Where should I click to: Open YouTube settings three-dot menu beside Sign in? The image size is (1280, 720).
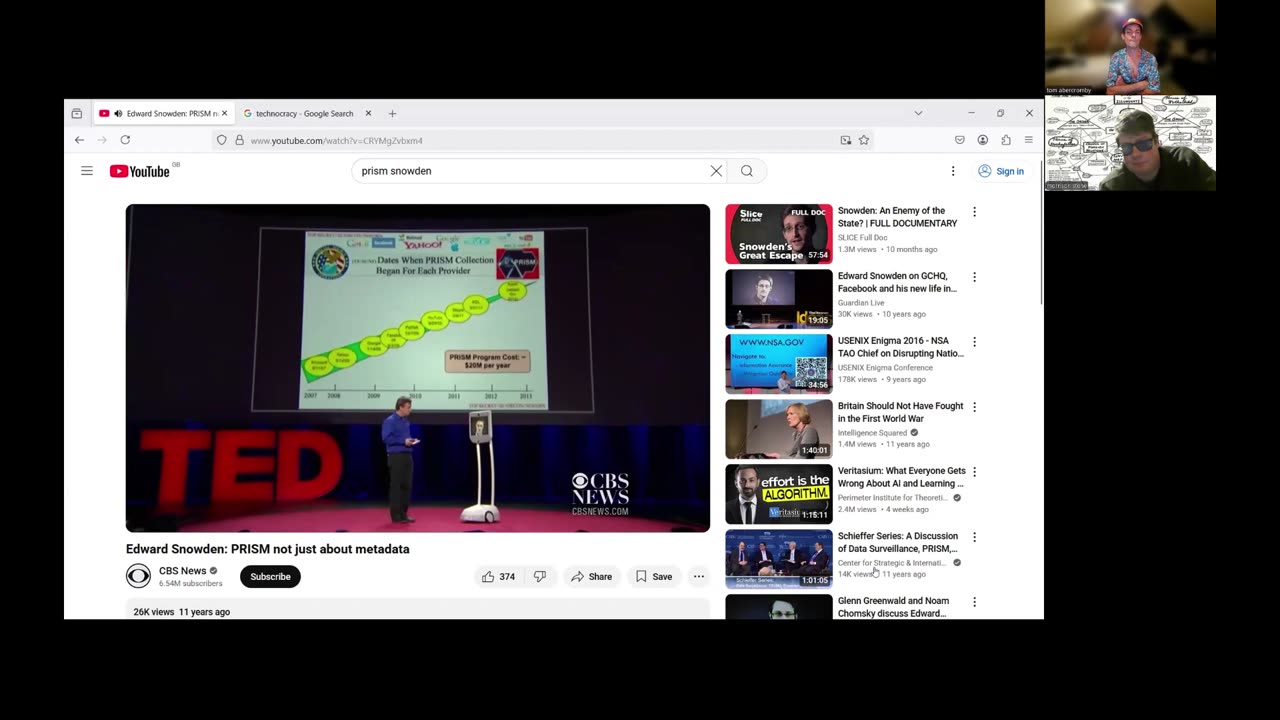pos(953,171)
